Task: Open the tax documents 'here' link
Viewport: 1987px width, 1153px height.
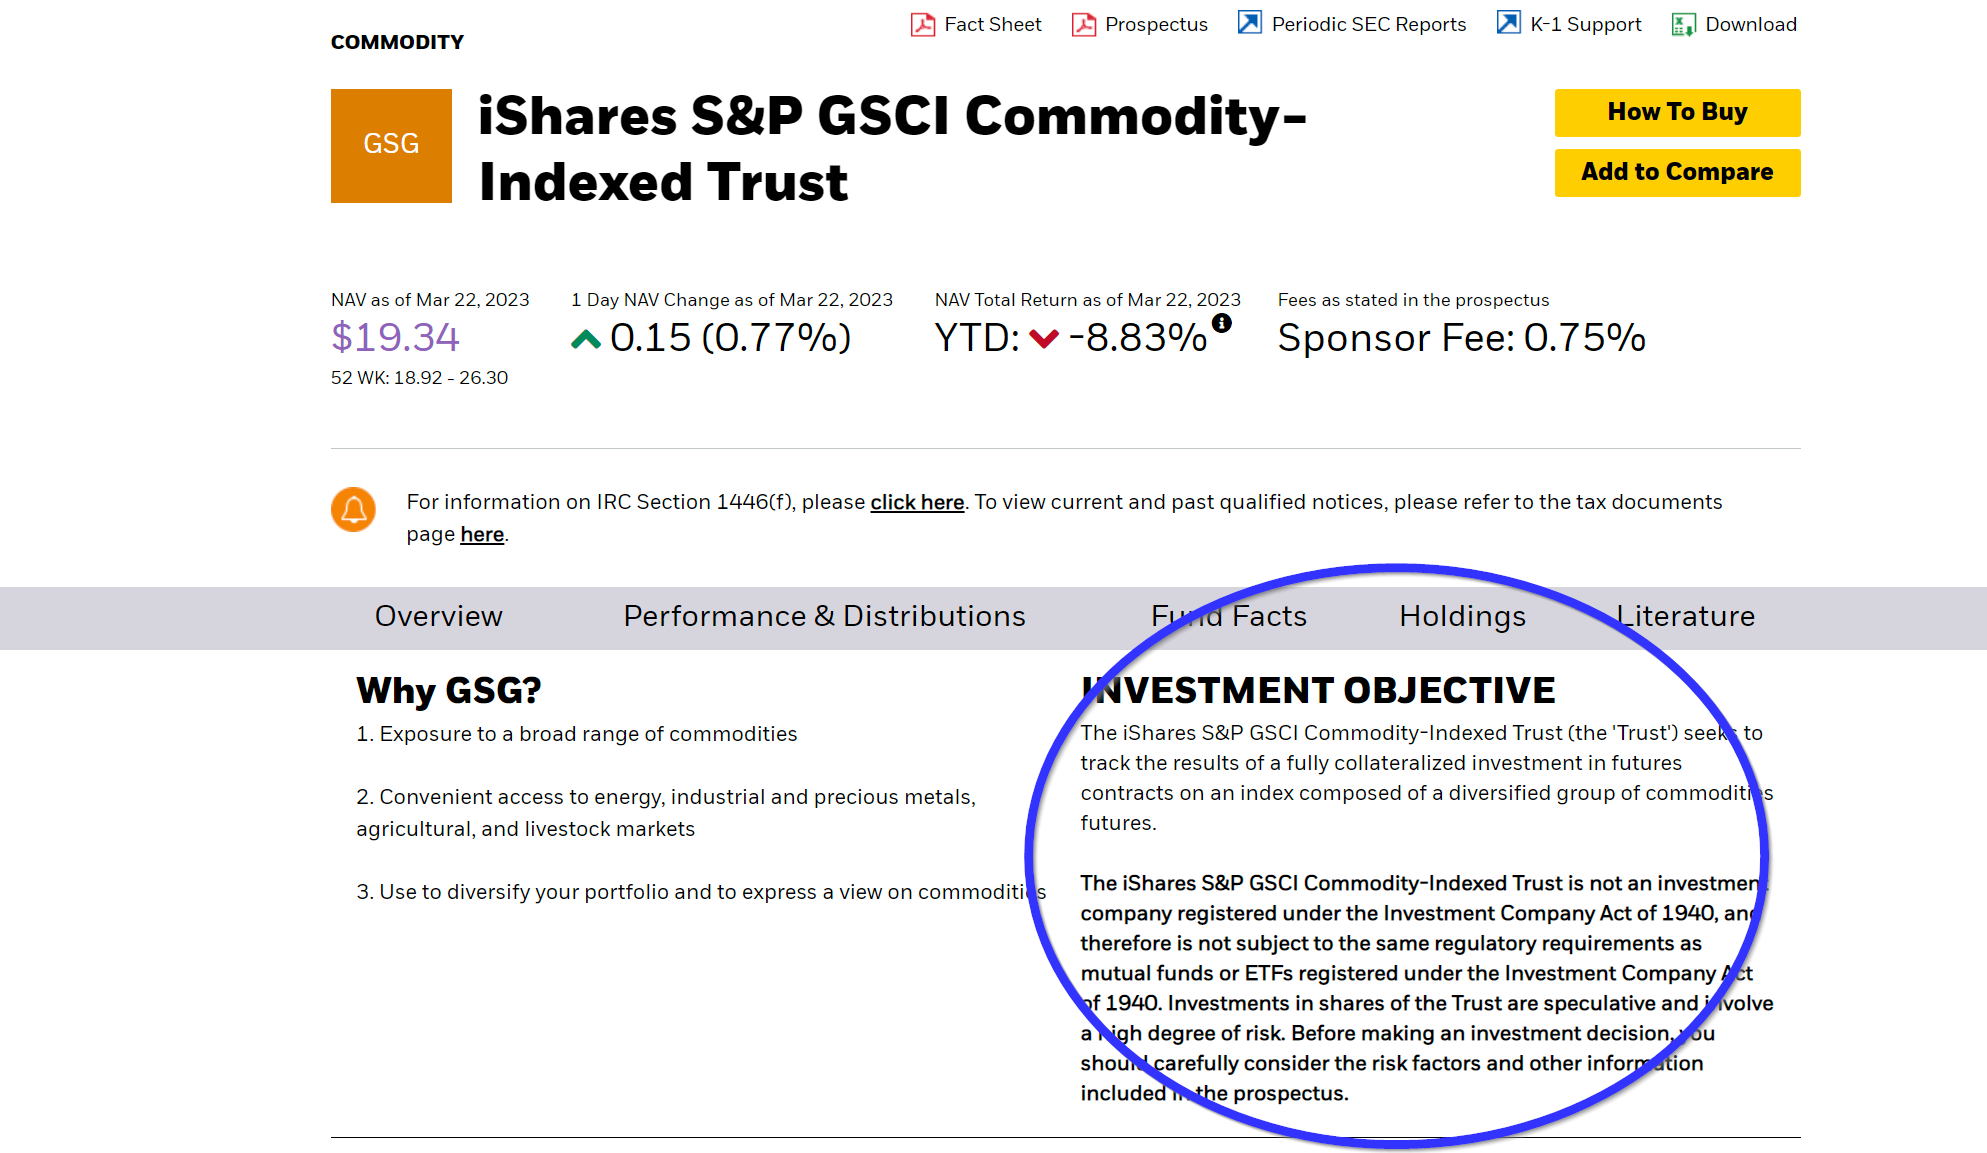Action: [x=482, y=534]
